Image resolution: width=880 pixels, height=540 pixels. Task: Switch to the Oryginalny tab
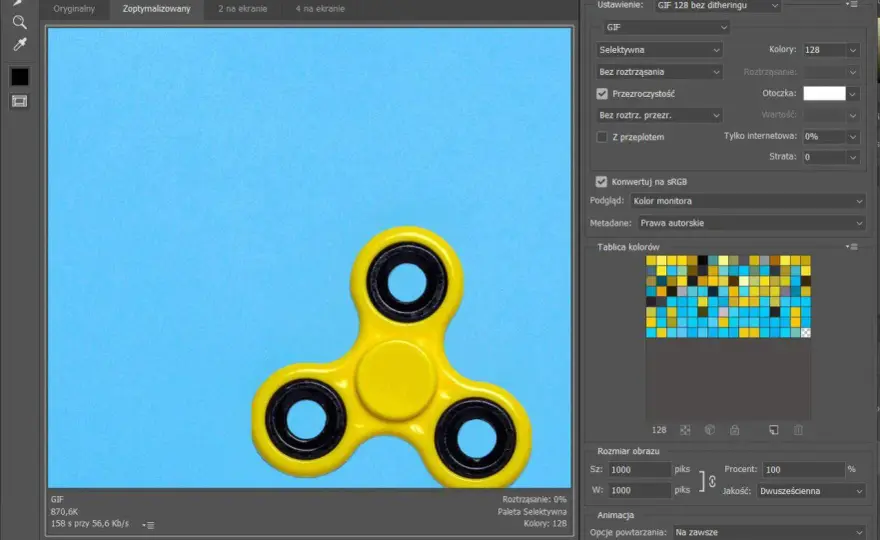[x=74, y=9]
